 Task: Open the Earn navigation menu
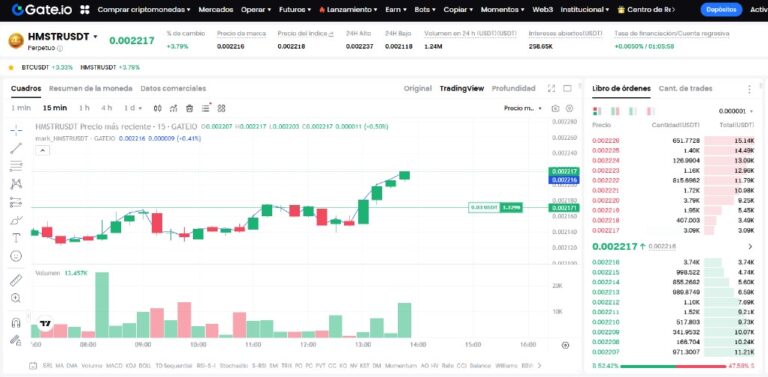click(396, 9)
